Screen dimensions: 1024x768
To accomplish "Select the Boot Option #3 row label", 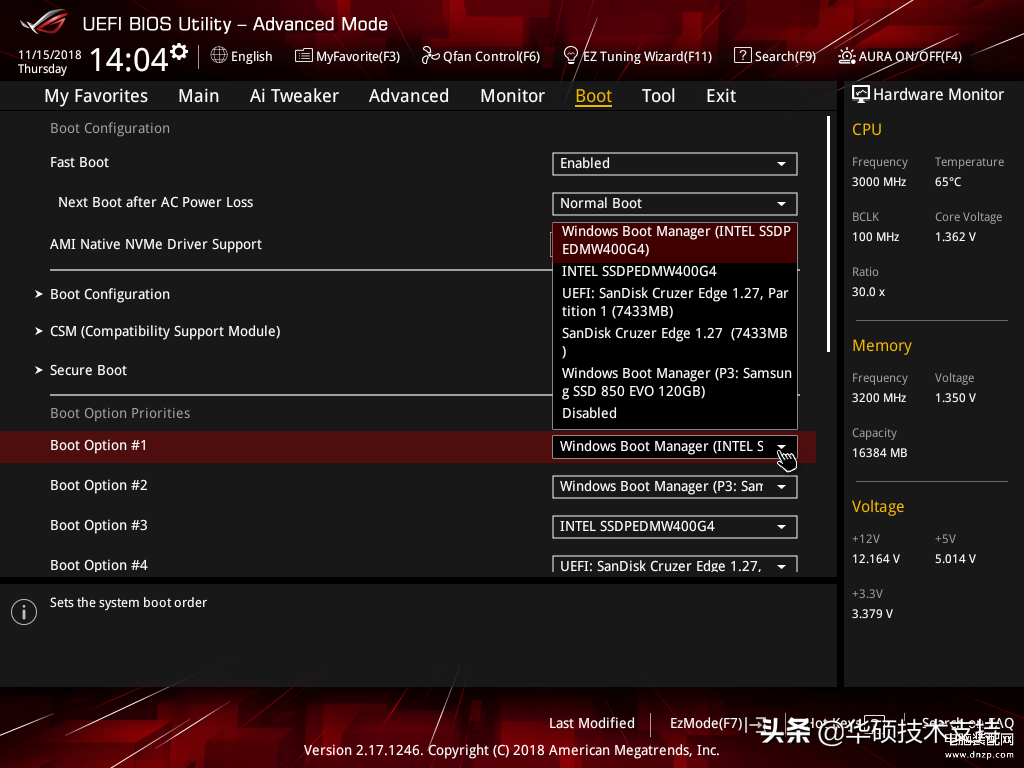I will pos(99,525).
